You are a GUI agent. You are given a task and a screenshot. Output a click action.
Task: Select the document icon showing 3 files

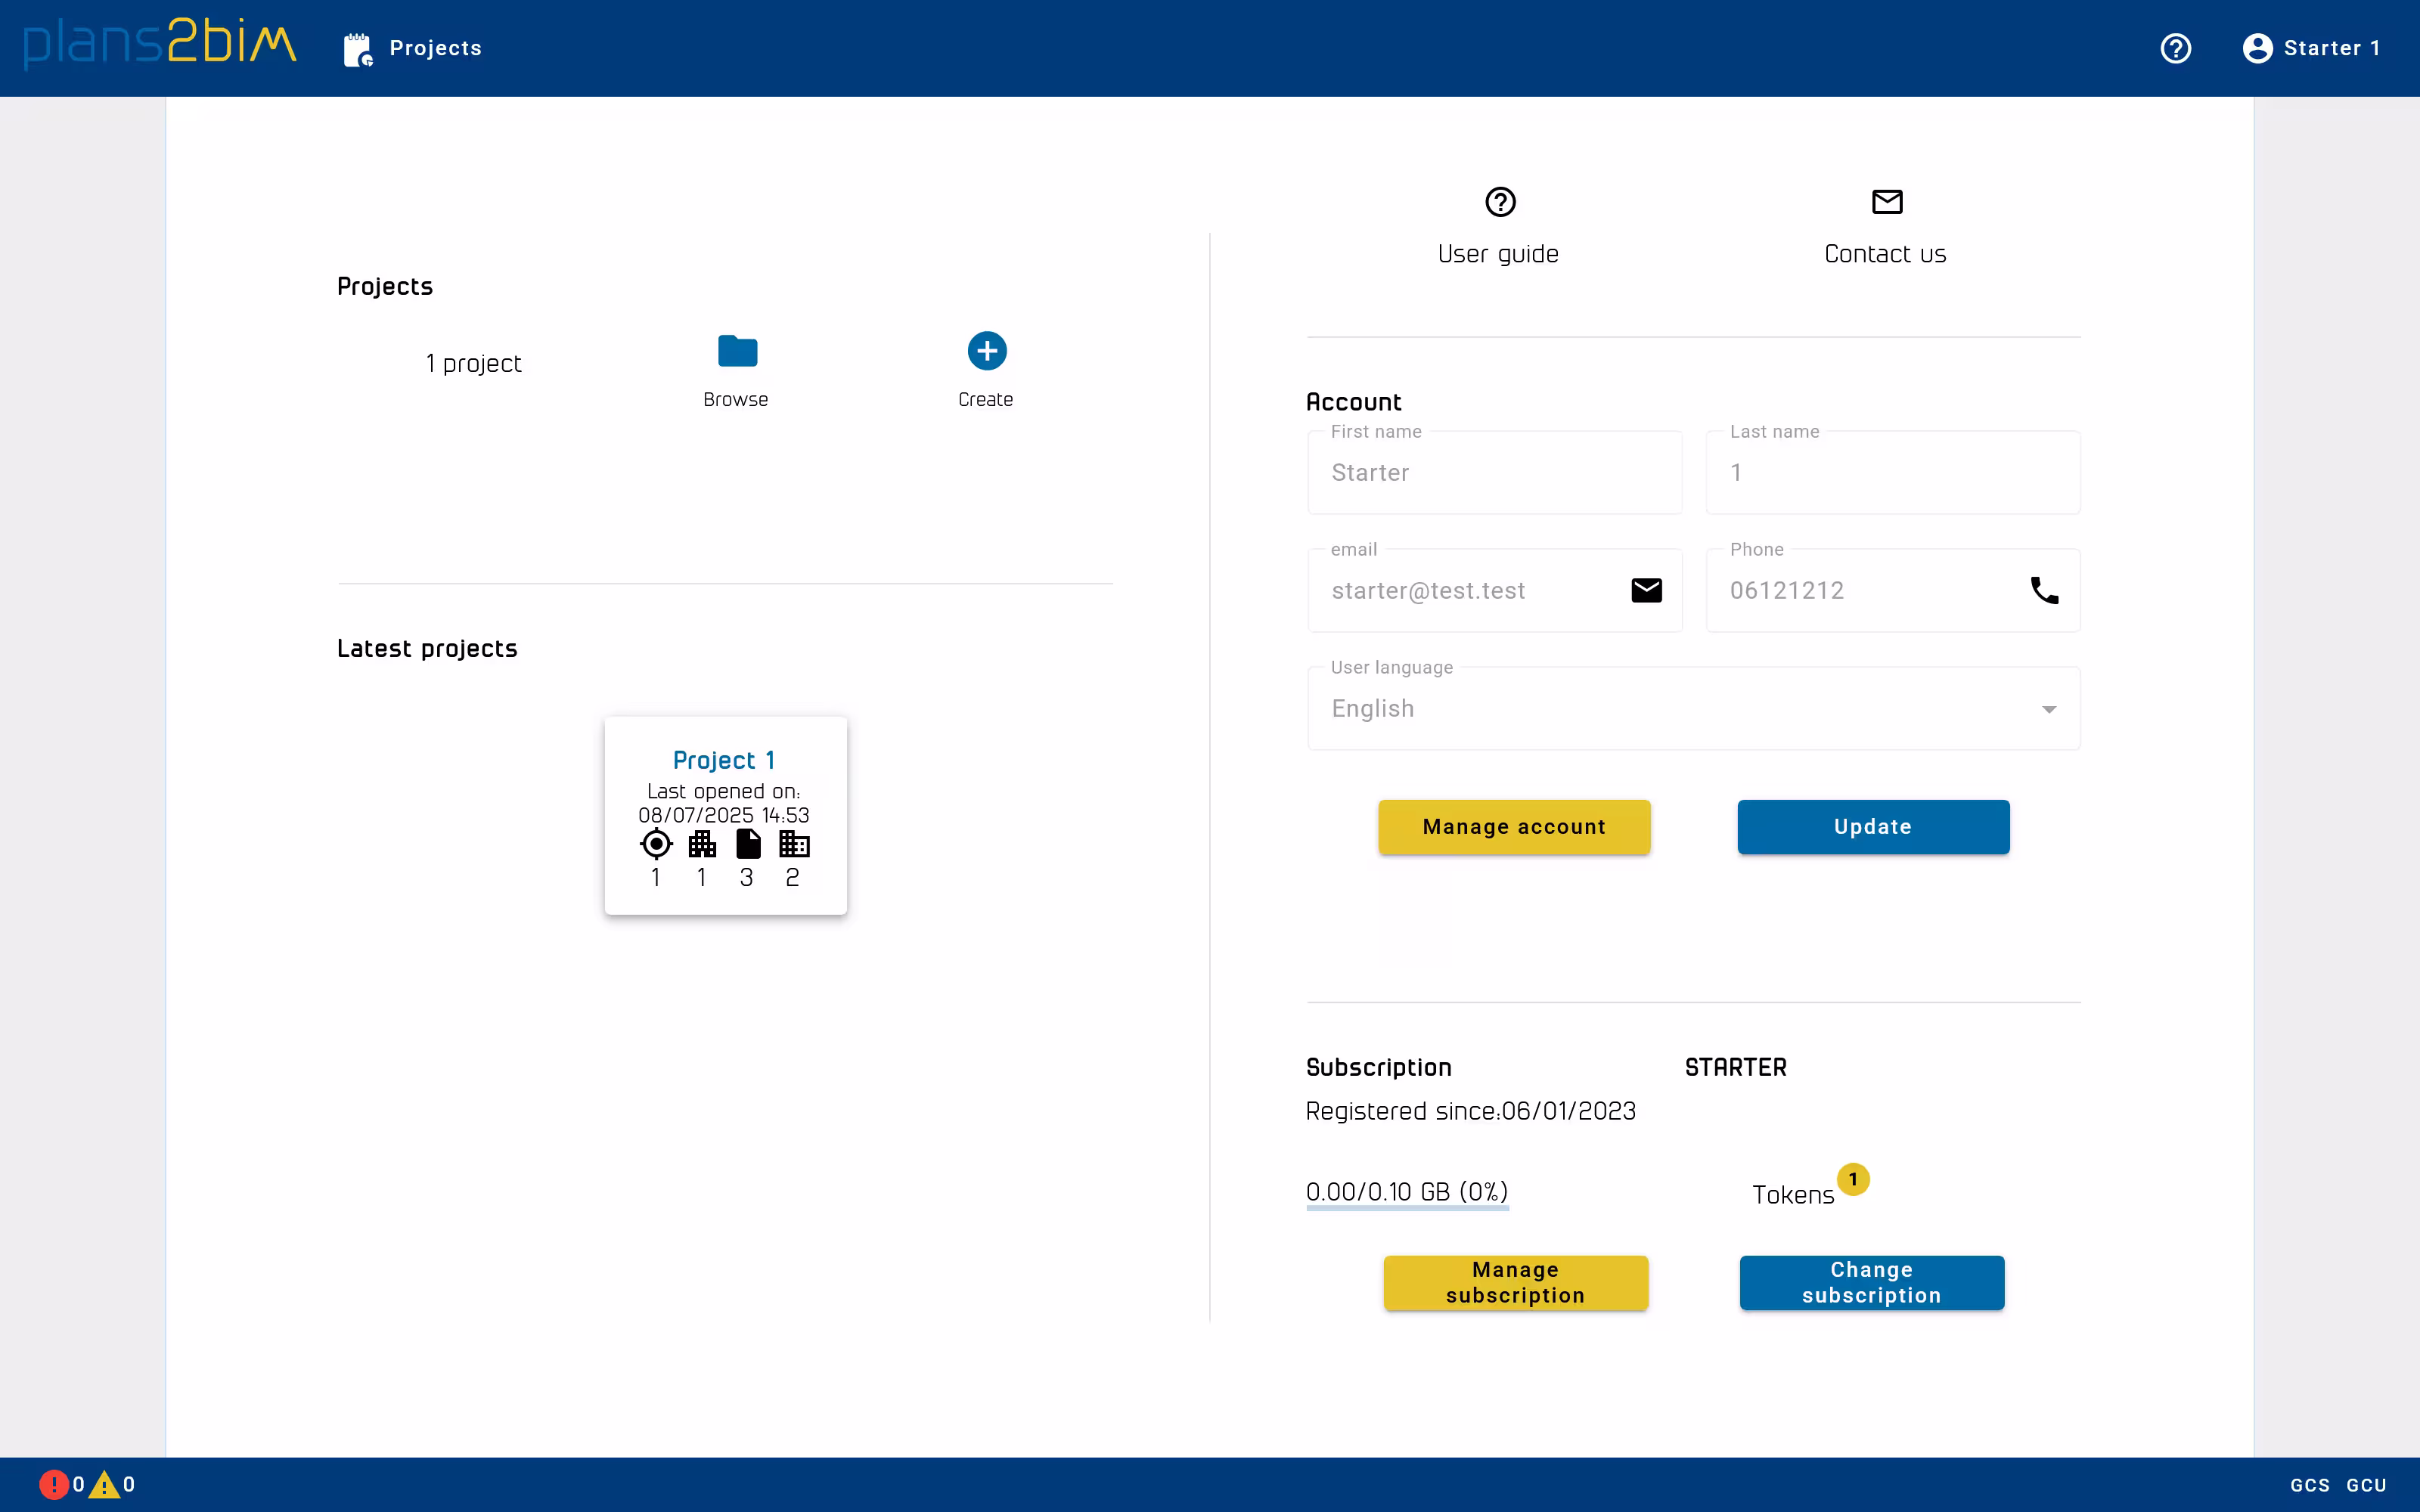point(748,843)
